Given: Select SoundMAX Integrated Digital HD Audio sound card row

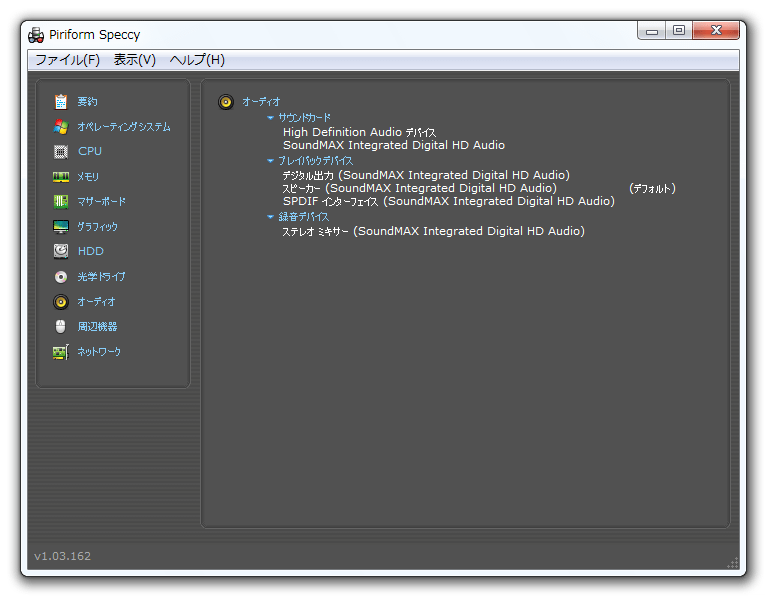Looking at the screenshot, I should click(394, 145).
